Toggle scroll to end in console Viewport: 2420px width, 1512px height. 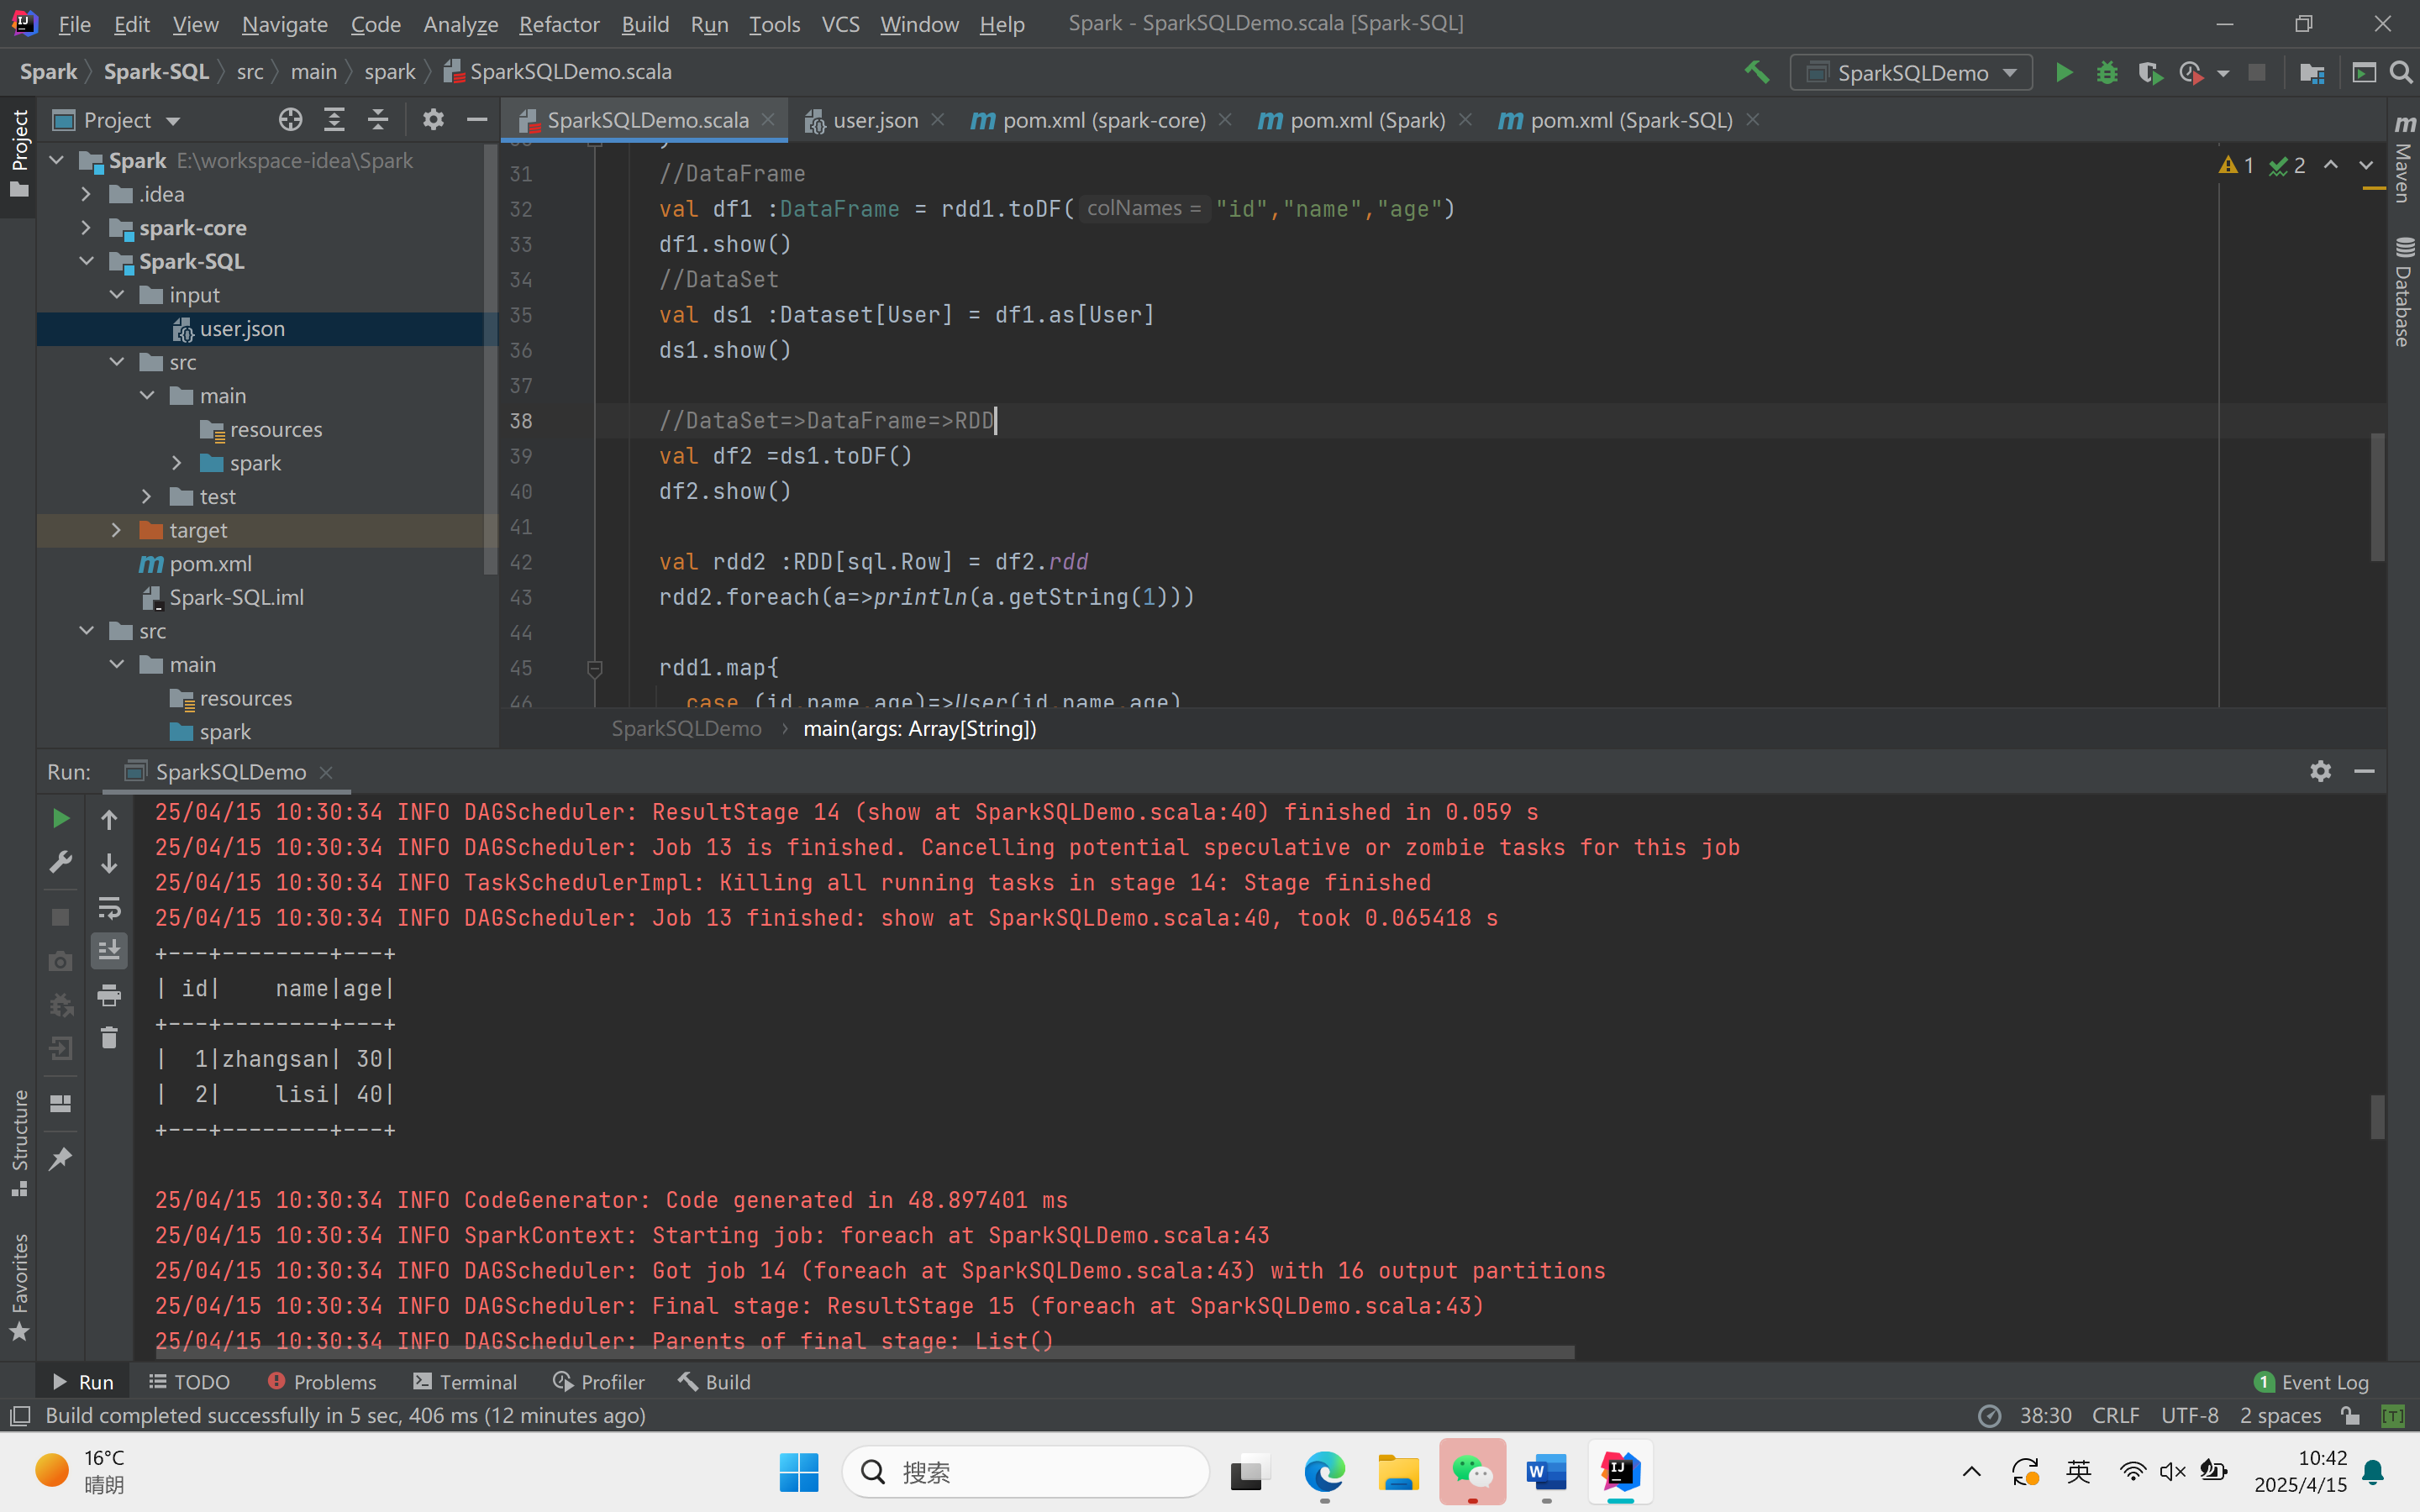coord(109,950)
